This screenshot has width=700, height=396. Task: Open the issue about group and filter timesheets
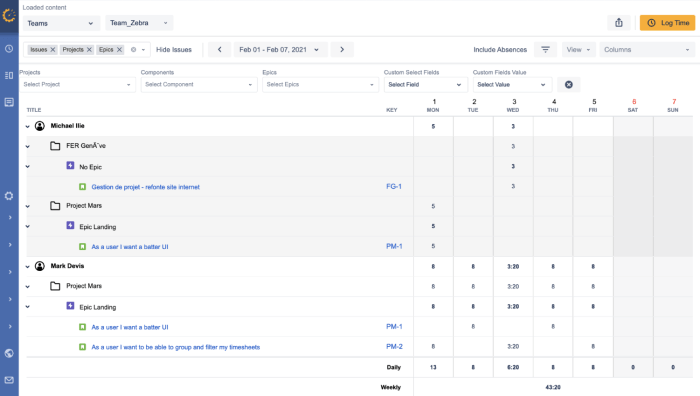(x=175, y=347)
